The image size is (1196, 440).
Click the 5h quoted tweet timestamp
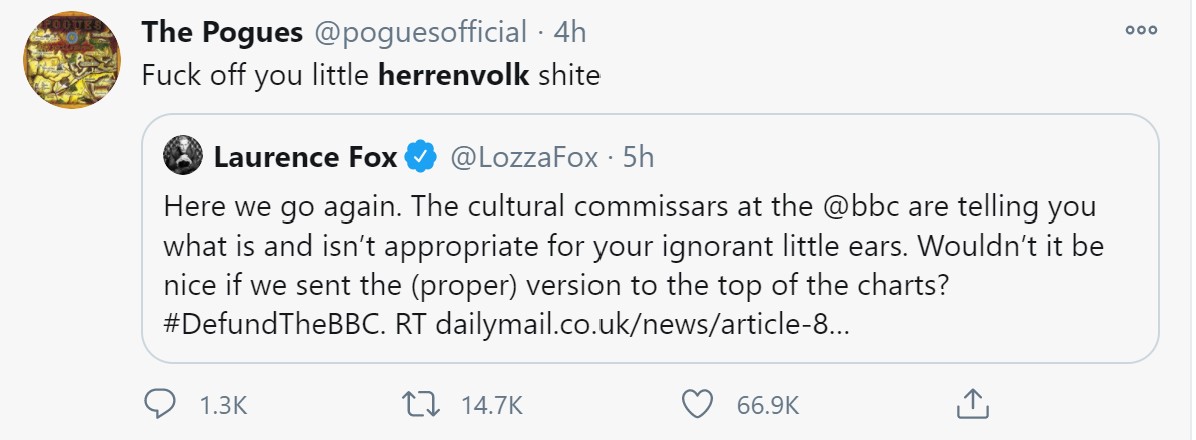638,156
